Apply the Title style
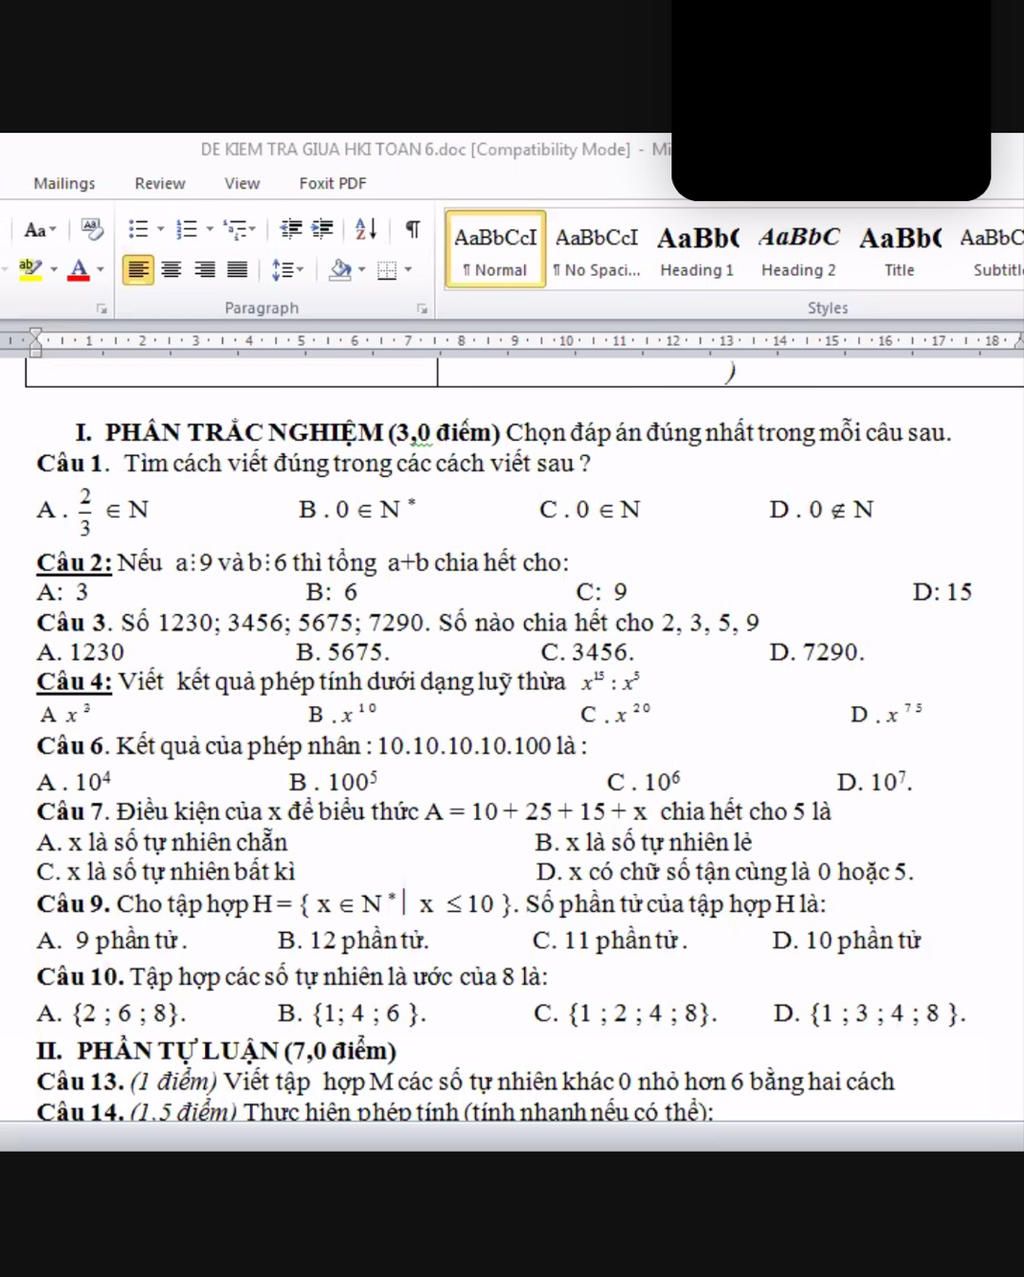The width and height of the screenshot is (1024, 1277). [x=899, y=249]
